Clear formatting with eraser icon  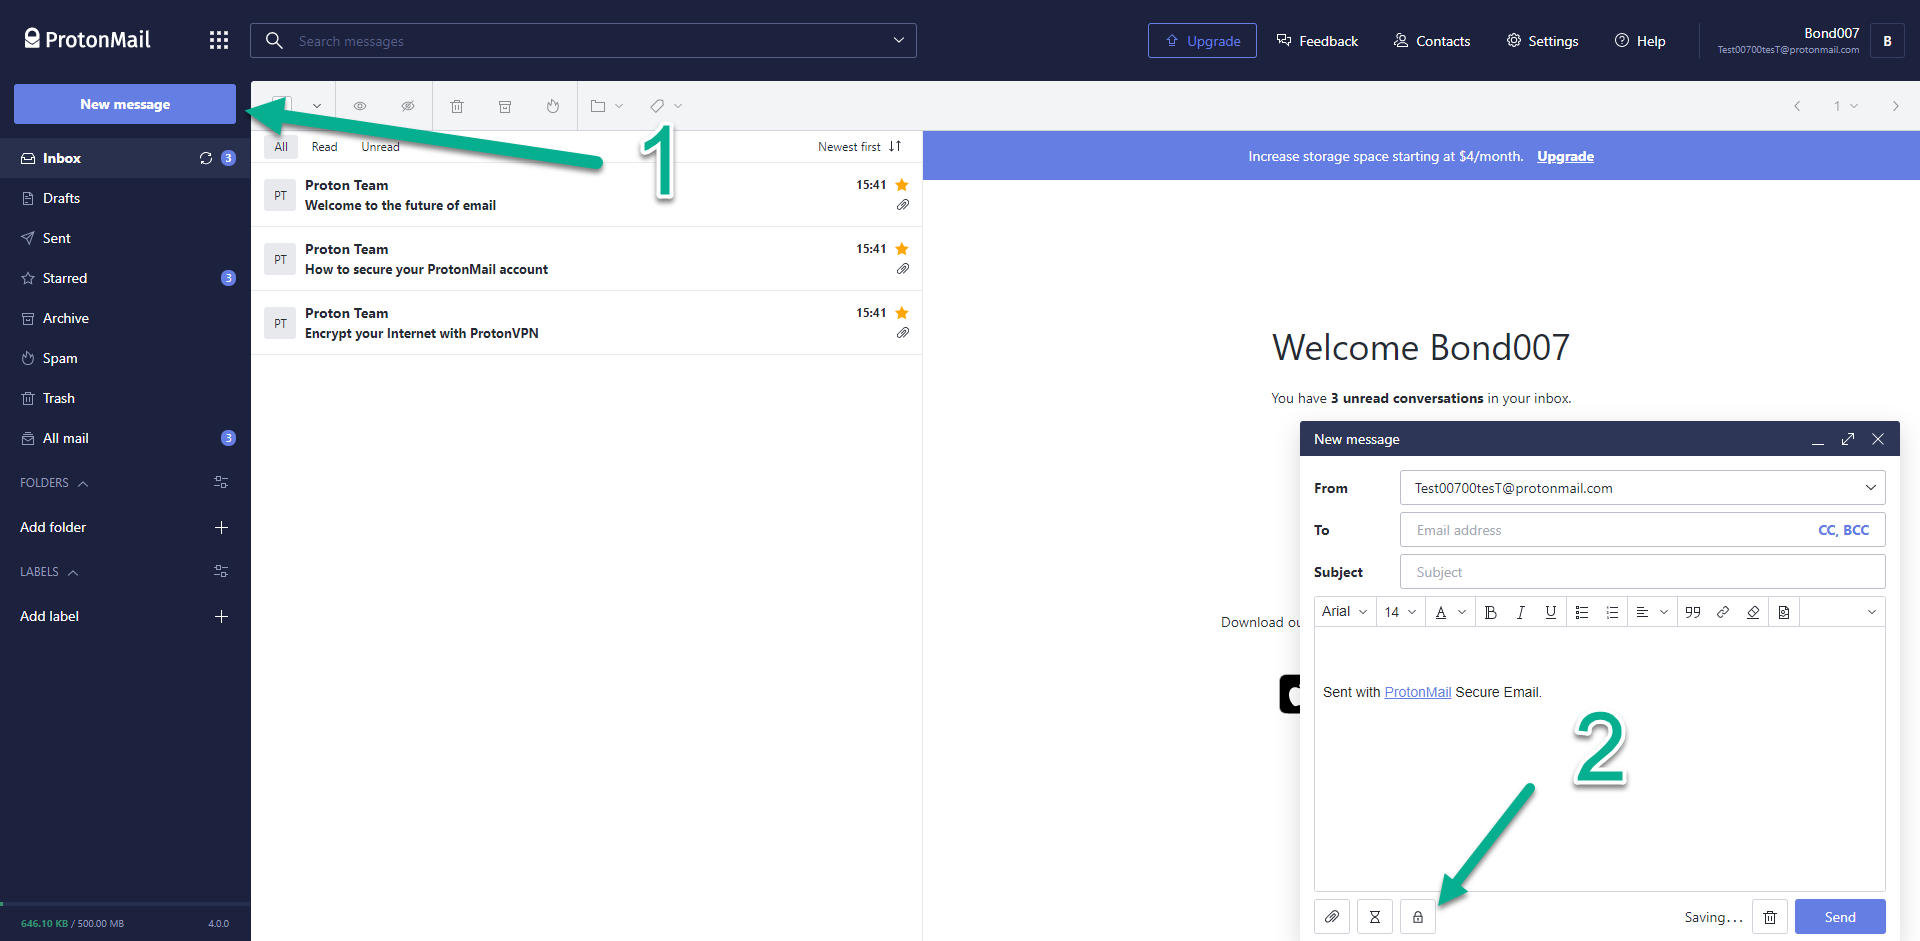click(1753, 612)
